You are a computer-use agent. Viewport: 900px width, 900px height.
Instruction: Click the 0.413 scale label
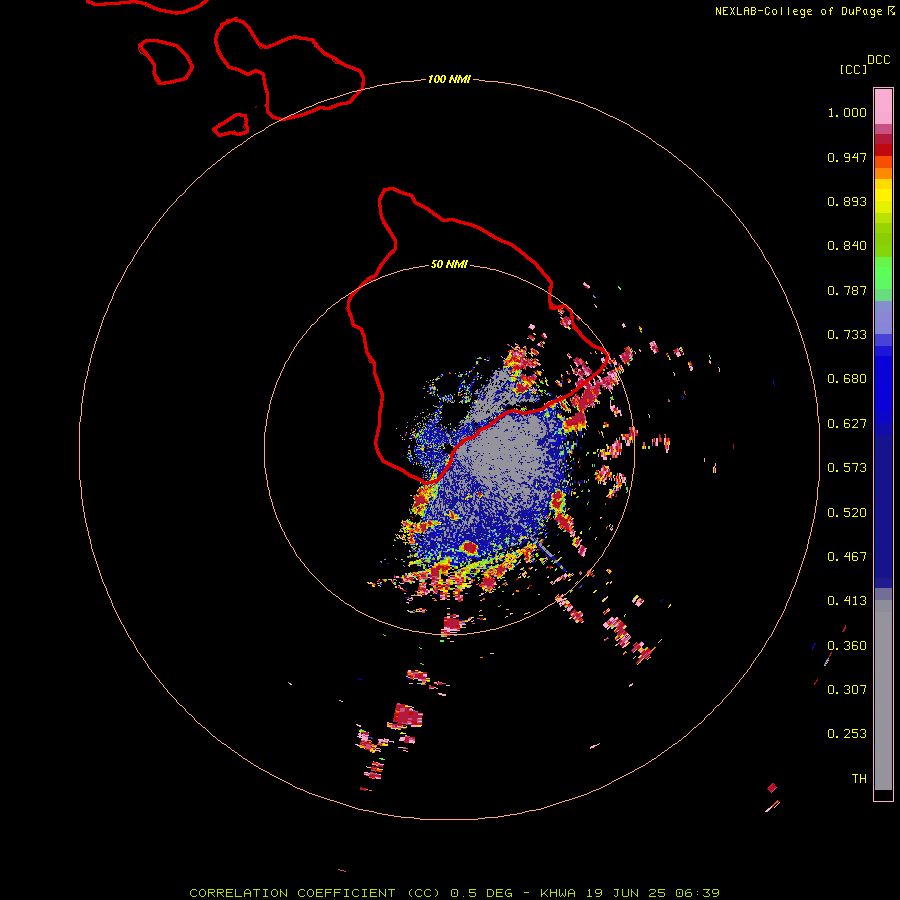click(847, 601)
